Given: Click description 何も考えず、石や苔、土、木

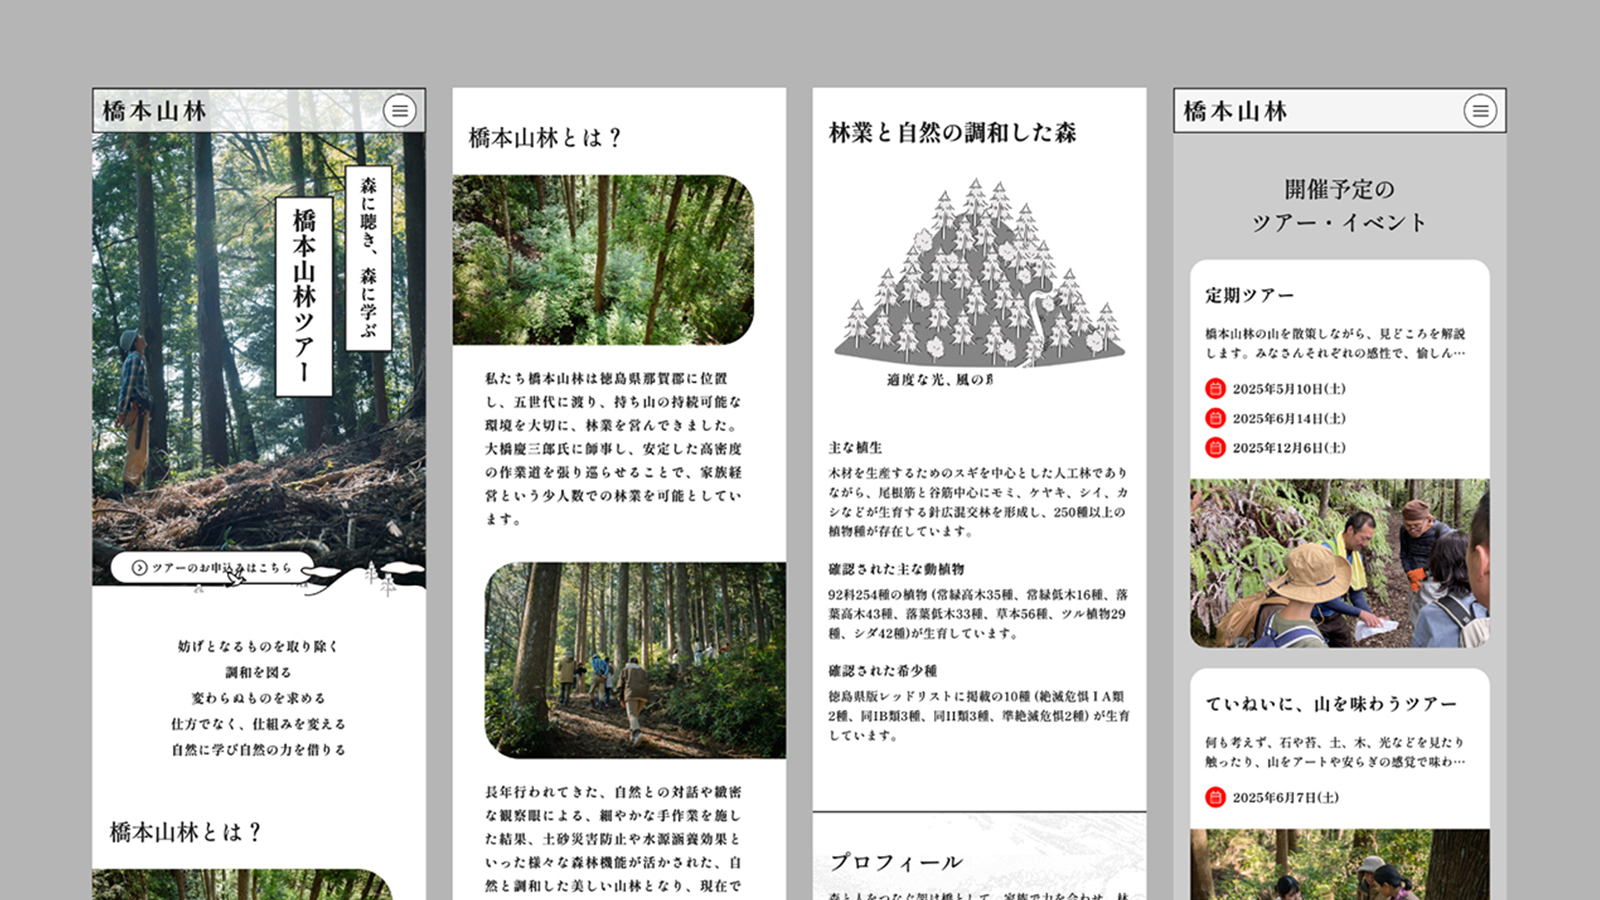Looking at the screenshot, I should click(x=1335, y=752).
